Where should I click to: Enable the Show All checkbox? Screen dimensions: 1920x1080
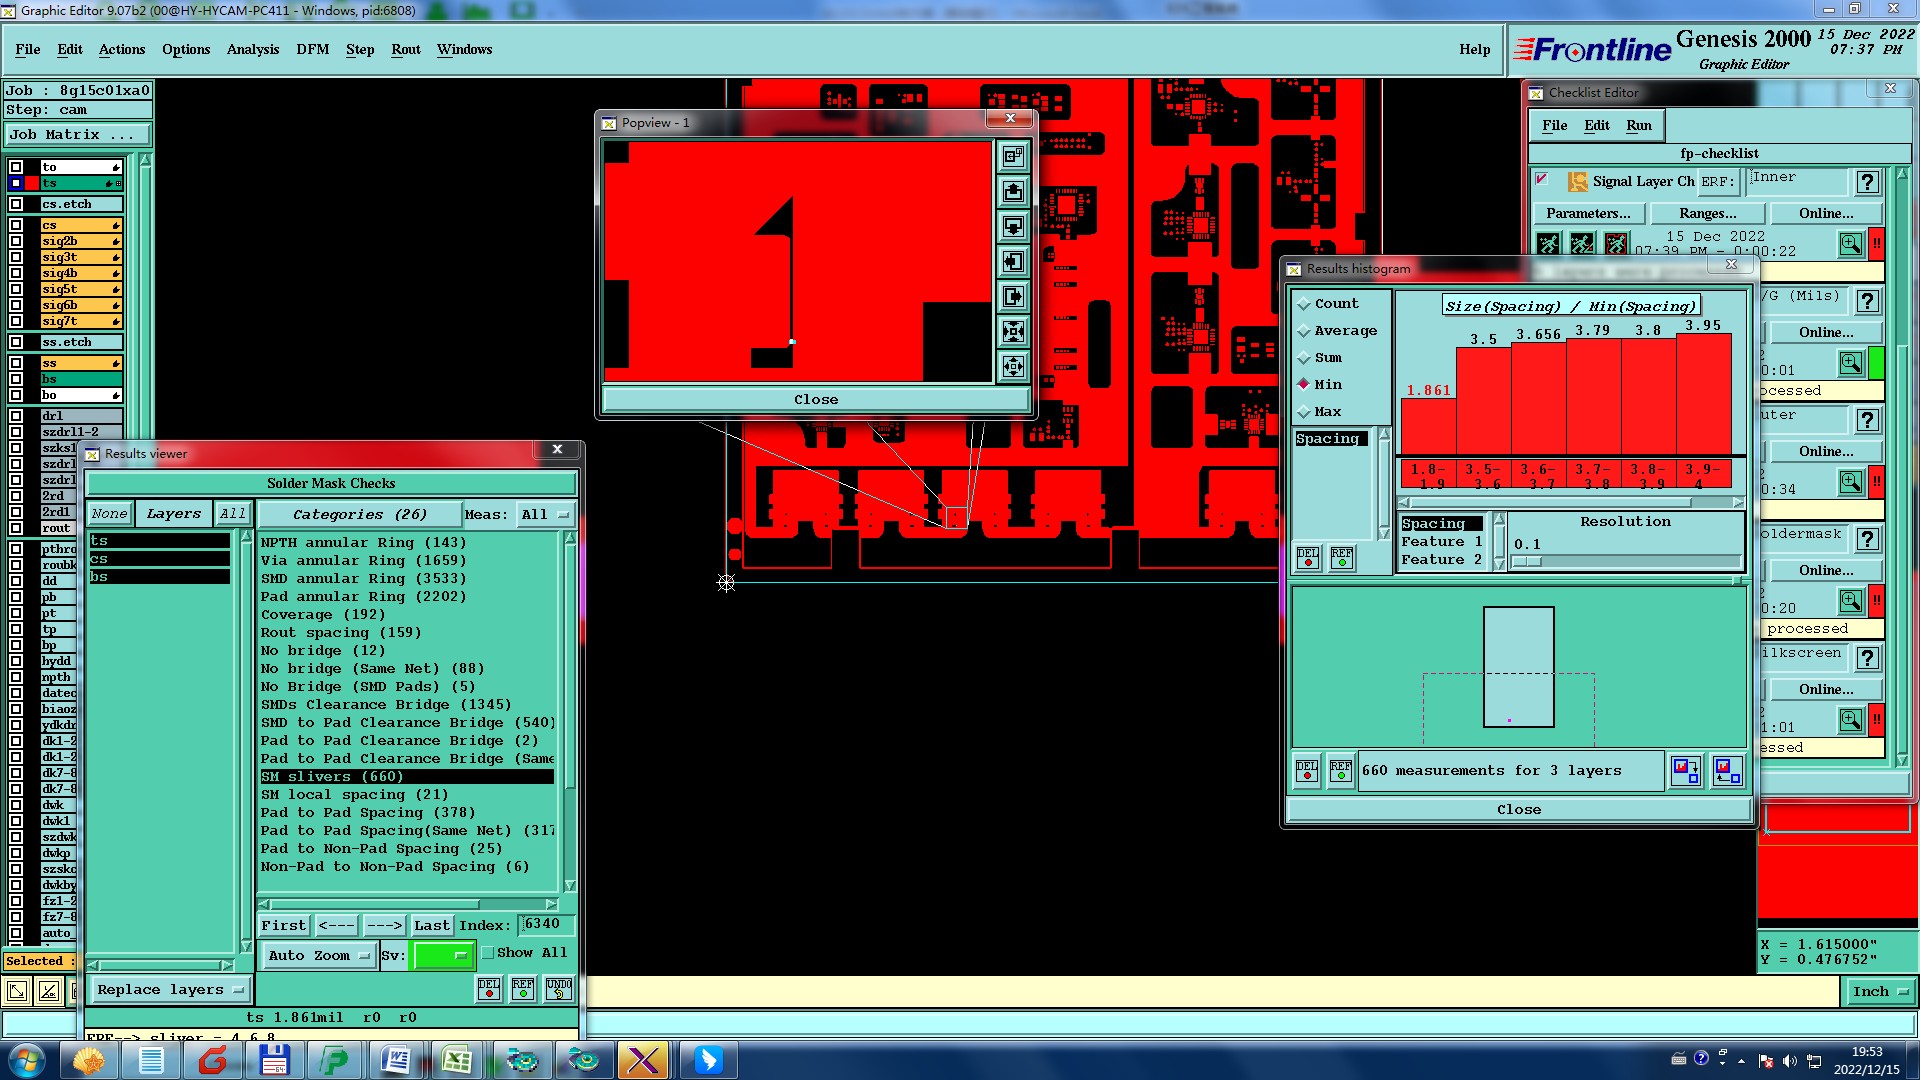point(489,953)
